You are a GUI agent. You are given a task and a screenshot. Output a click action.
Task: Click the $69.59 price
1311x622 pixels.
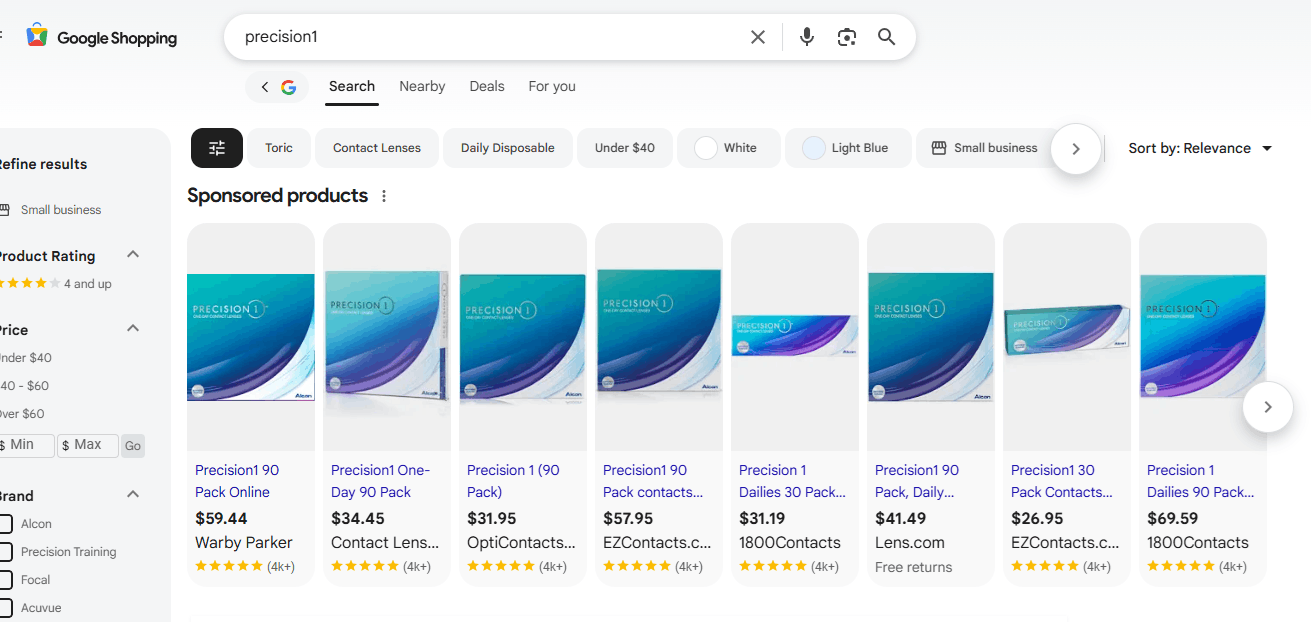coord(1173,519)
